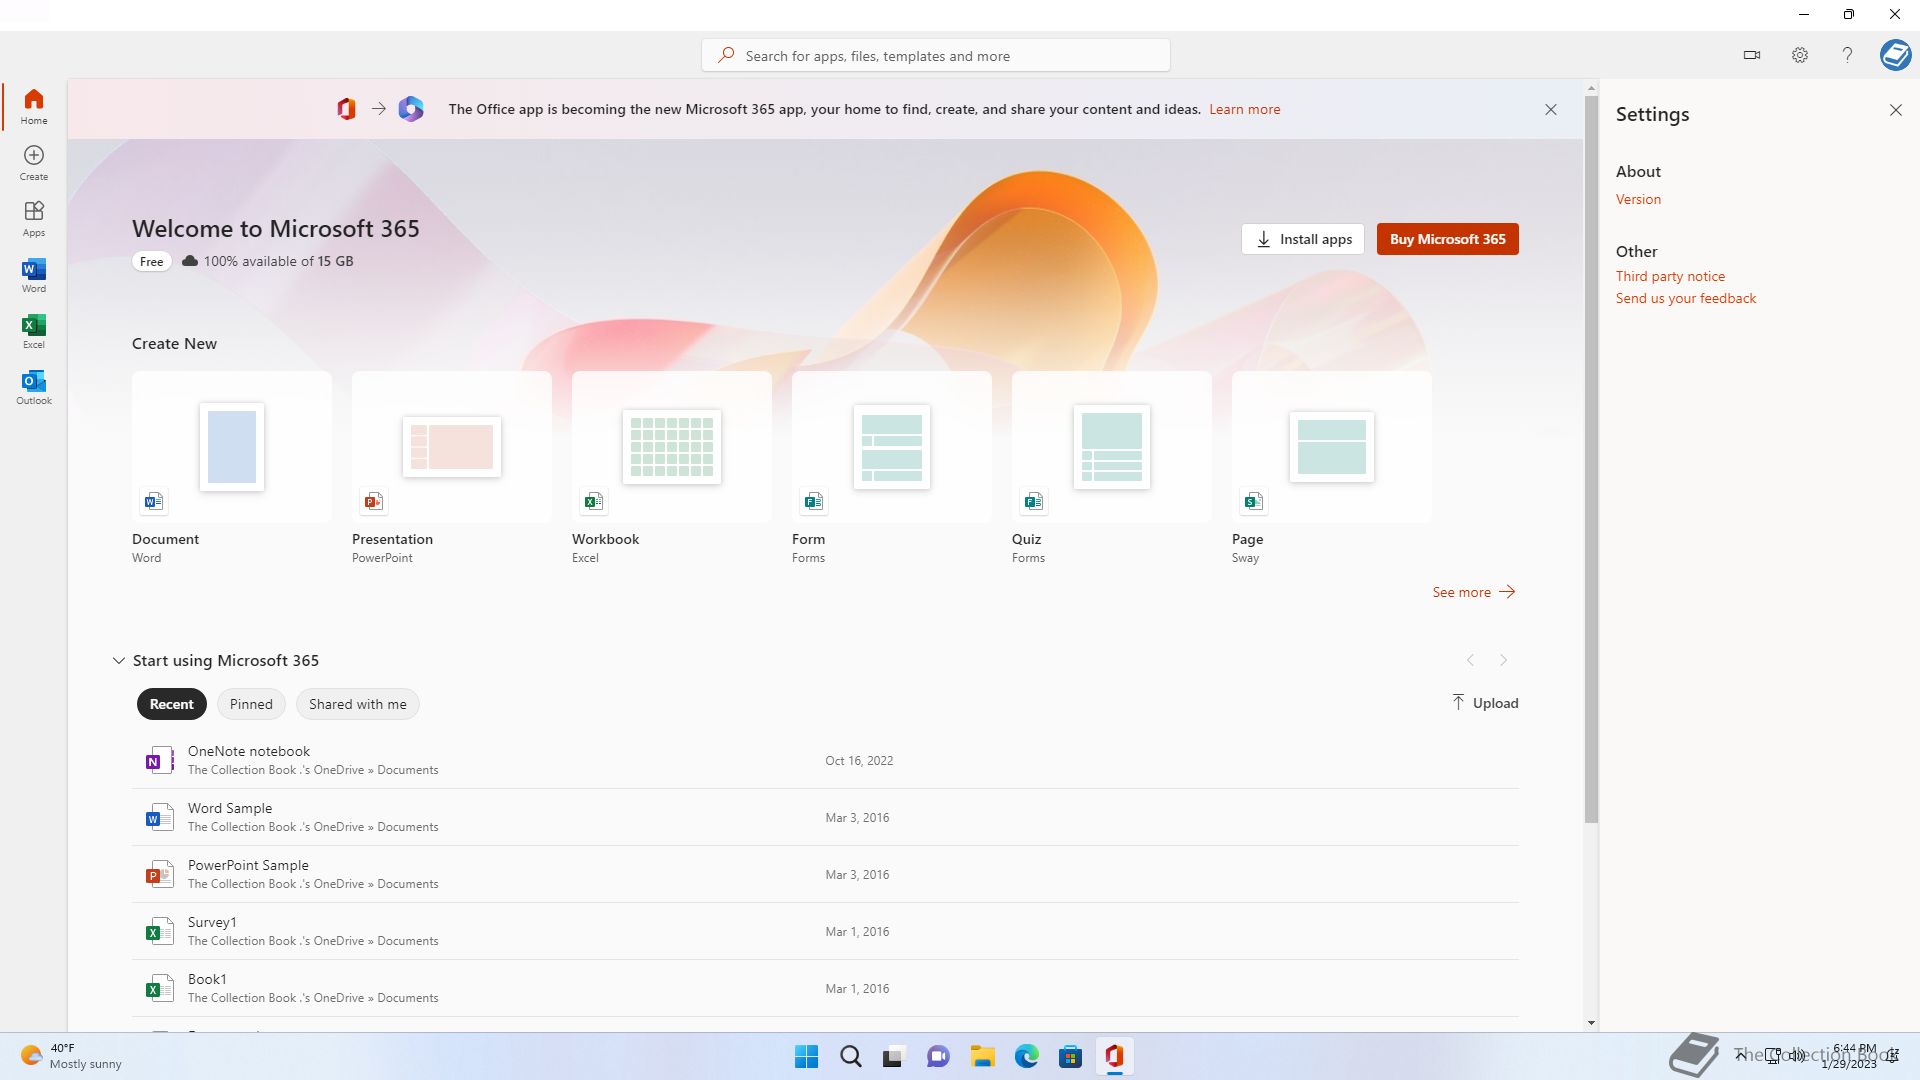Click the main page vertical scrollbar

coord(1591,460)
